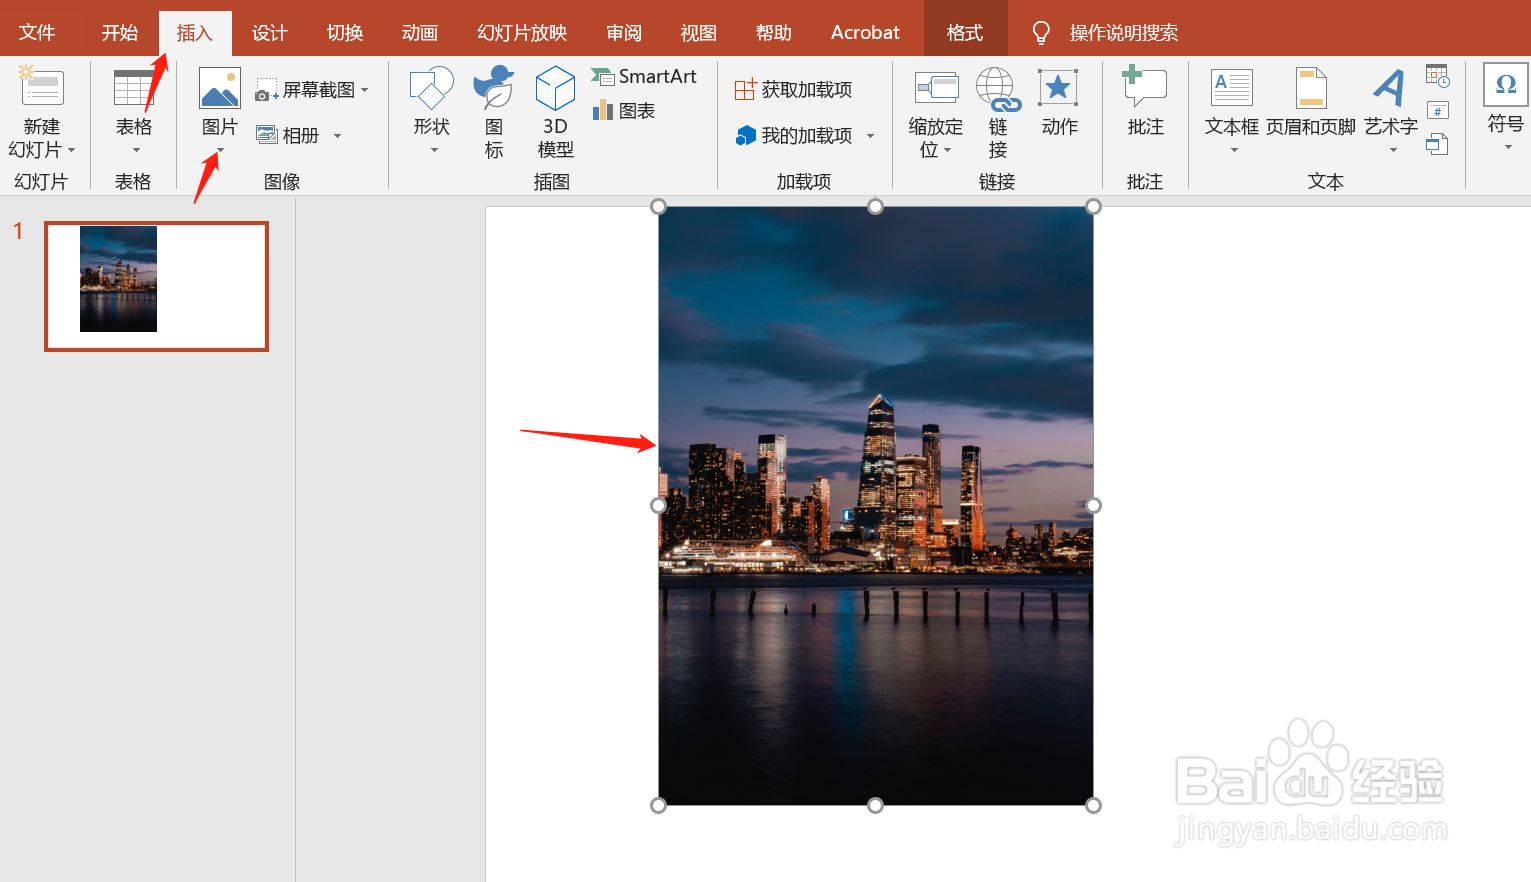Open the File (文件) tab

coord(37,33)
